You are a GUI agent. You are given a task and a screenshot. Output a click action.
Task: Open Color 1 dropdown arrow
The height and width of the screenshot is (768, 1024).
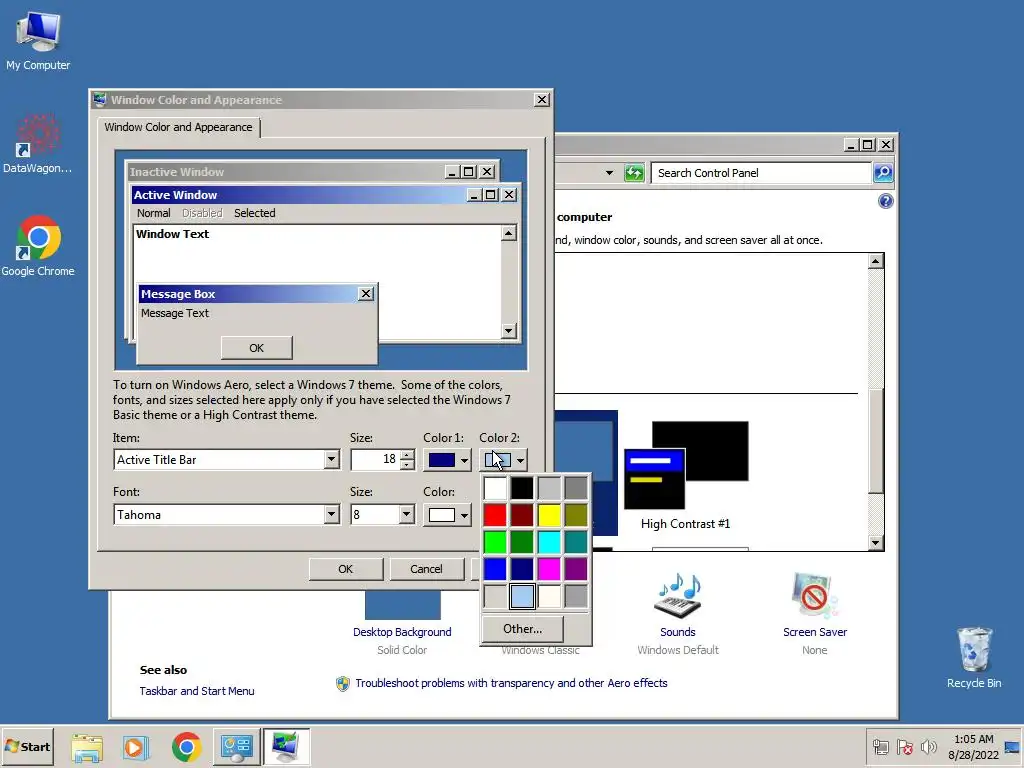(464, 460)
